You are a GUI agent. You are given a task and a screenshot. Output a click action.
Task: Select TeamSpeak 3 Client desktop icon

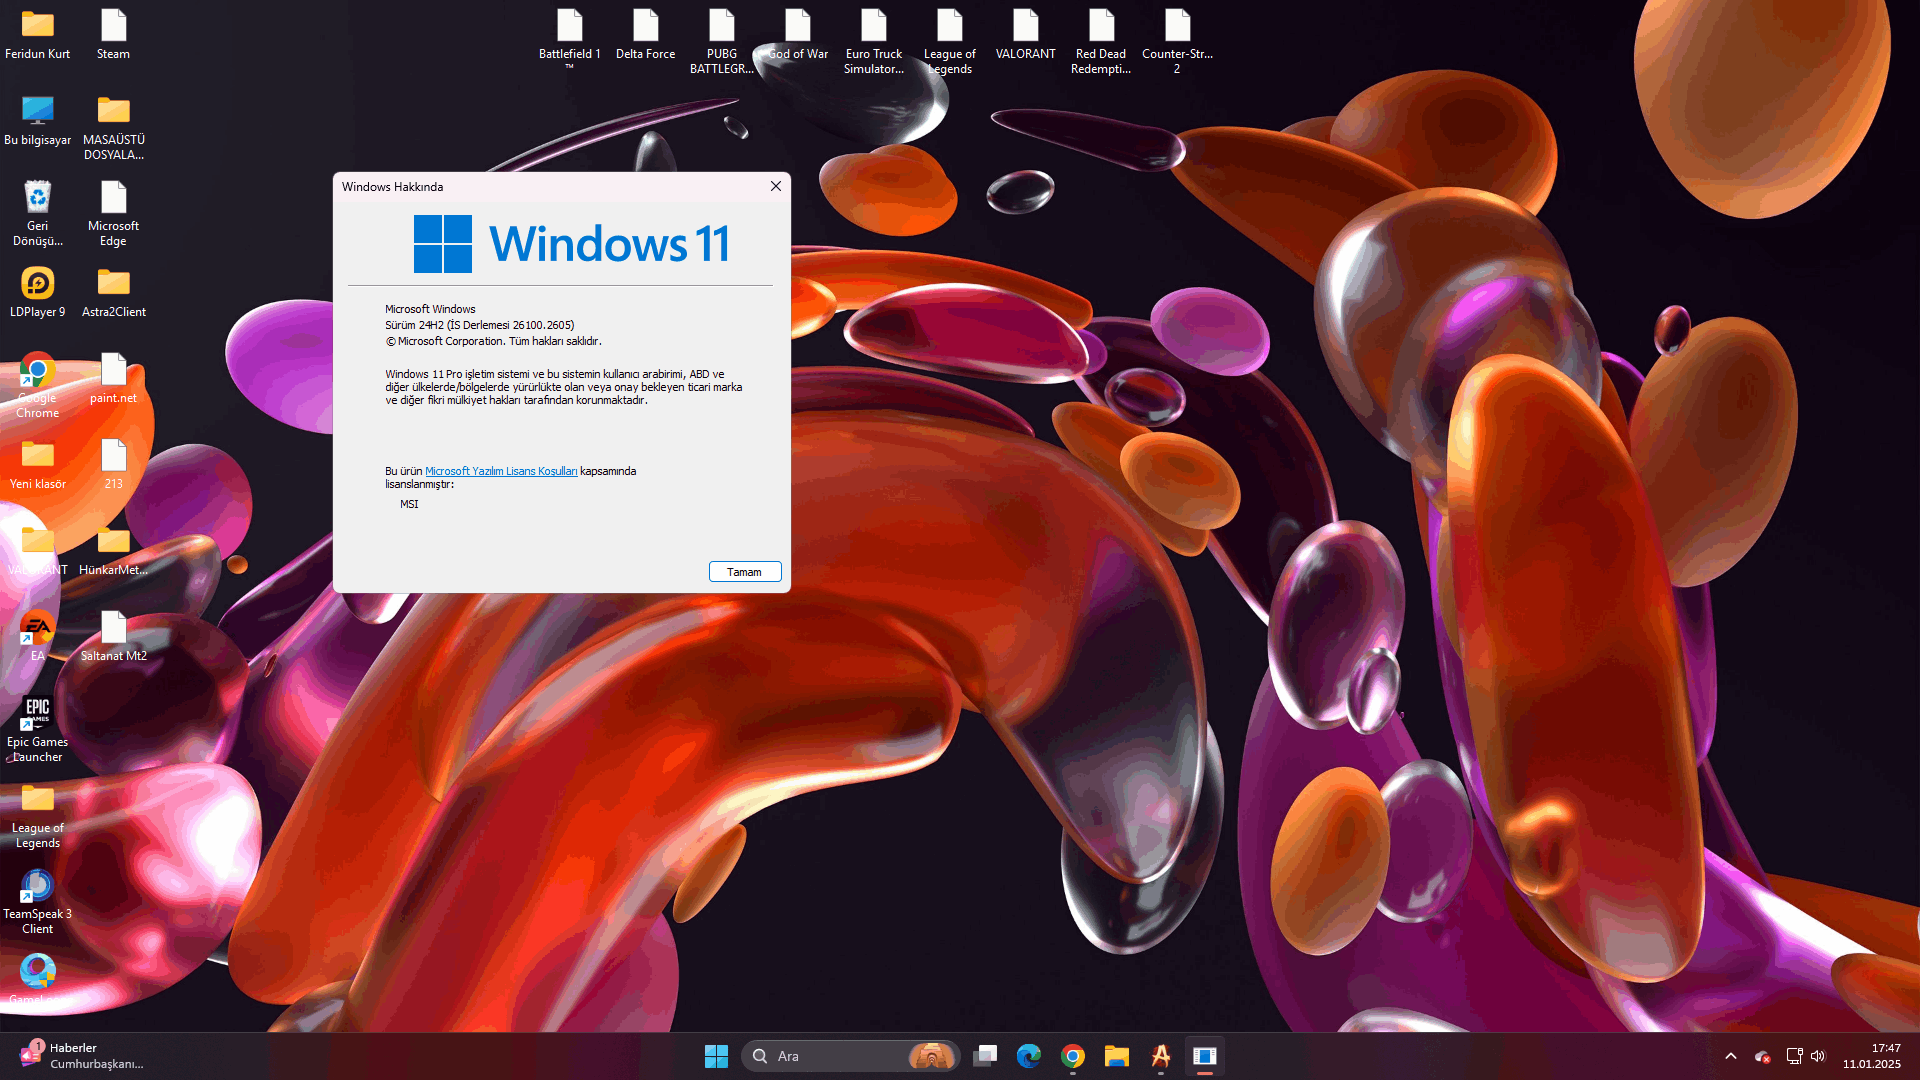point(38,886)
